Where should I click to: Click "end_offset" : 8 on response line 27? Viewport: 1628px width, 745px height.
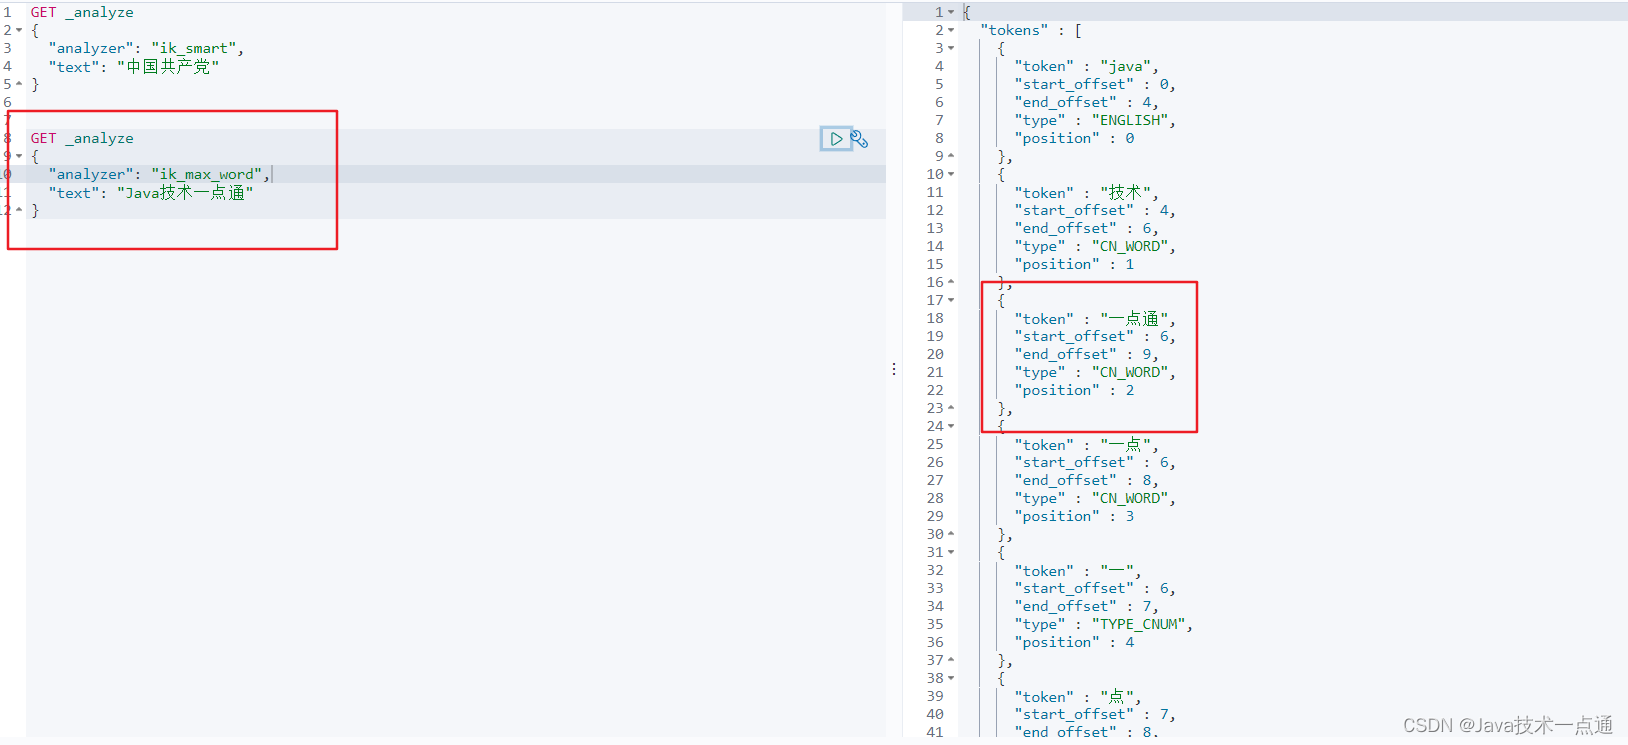point(1087,480)
